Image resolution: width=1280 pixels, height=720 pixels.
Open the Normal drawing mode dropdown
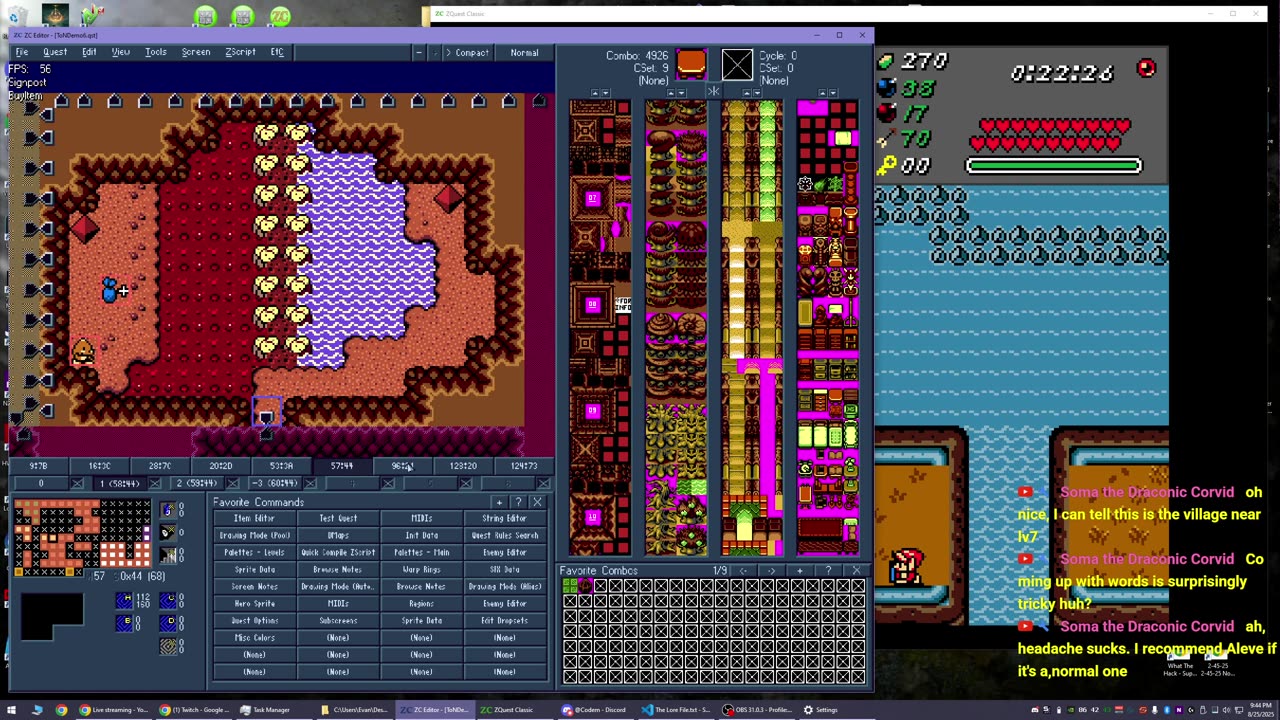pos(525,52)
